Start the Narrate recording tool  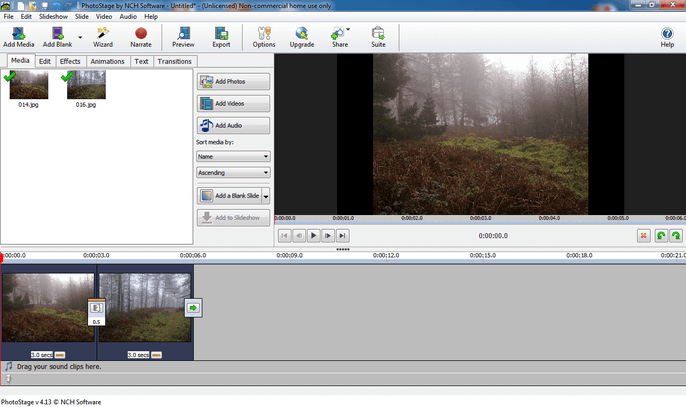pyautogui.click(x=141, y=37)
